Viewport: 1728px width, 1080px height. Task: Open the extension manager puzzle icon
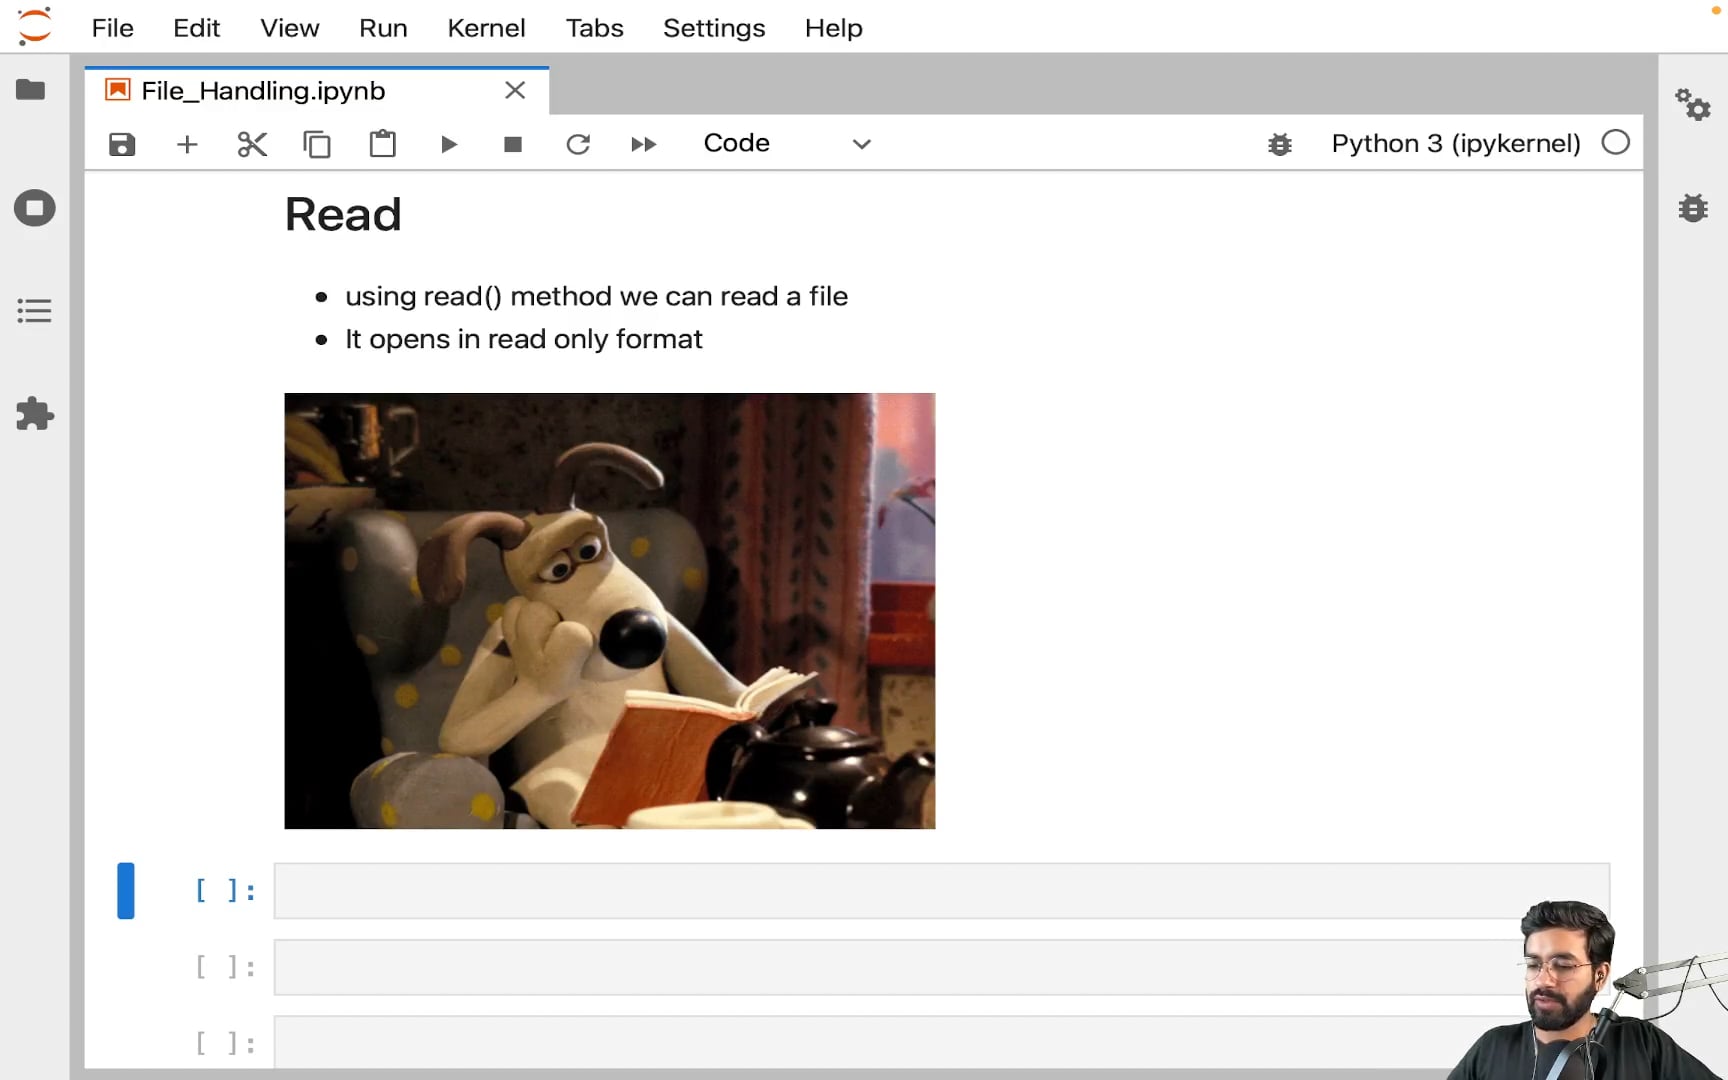pos(34,414)
